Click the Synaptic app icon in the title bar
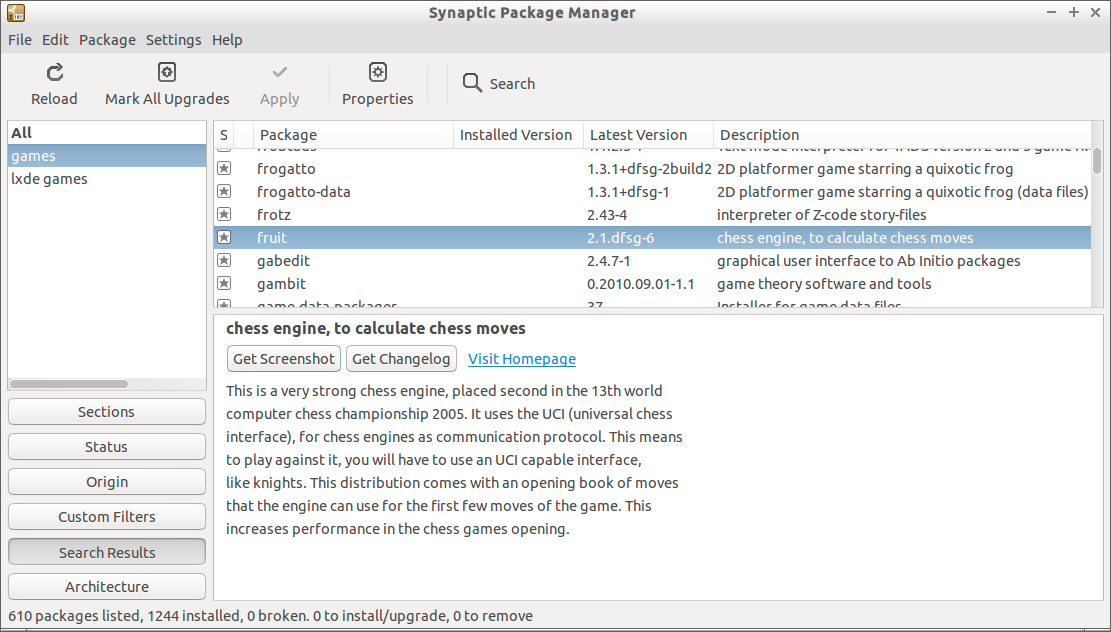The height and width of the screenshot is (632, 1111). [x=15, y=13]
